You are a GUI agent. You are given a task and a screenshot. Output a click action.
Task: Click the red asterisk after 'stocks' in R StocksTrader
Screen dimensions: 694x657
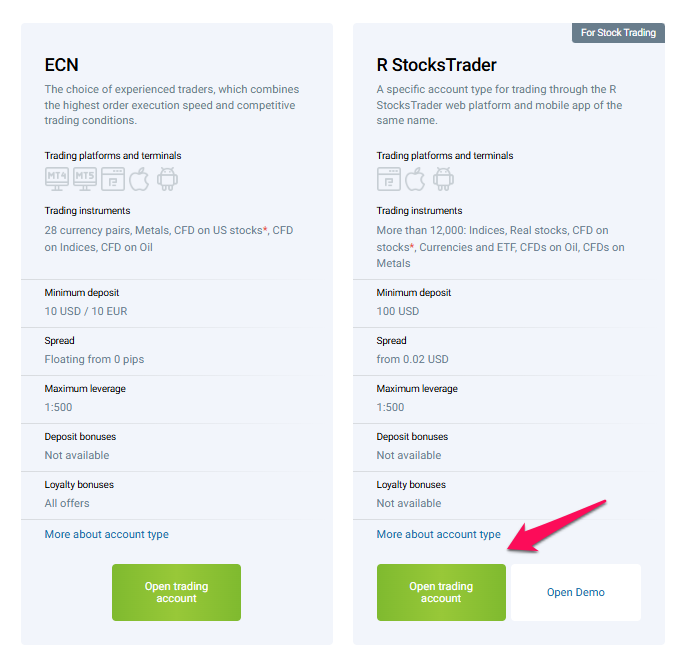click(411, 246)
